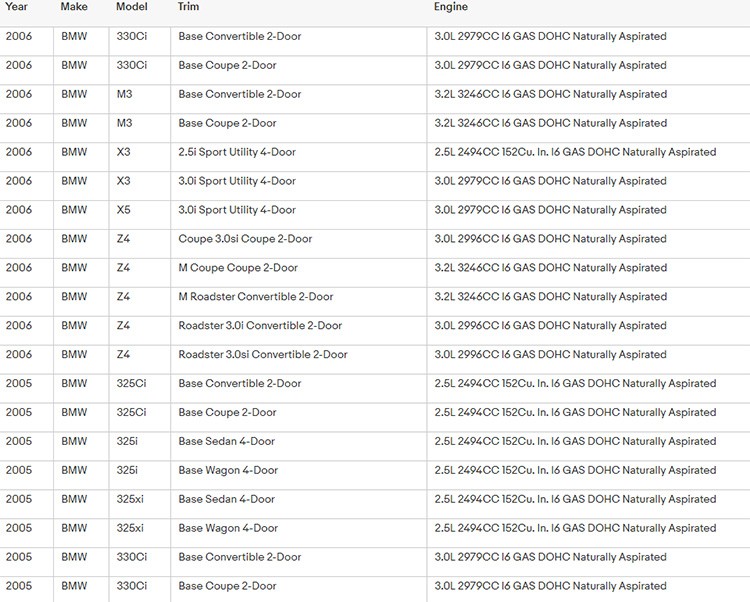
Task: Click 3.2L engine in M3 Base Convertible row
Action: coord(551,94)
